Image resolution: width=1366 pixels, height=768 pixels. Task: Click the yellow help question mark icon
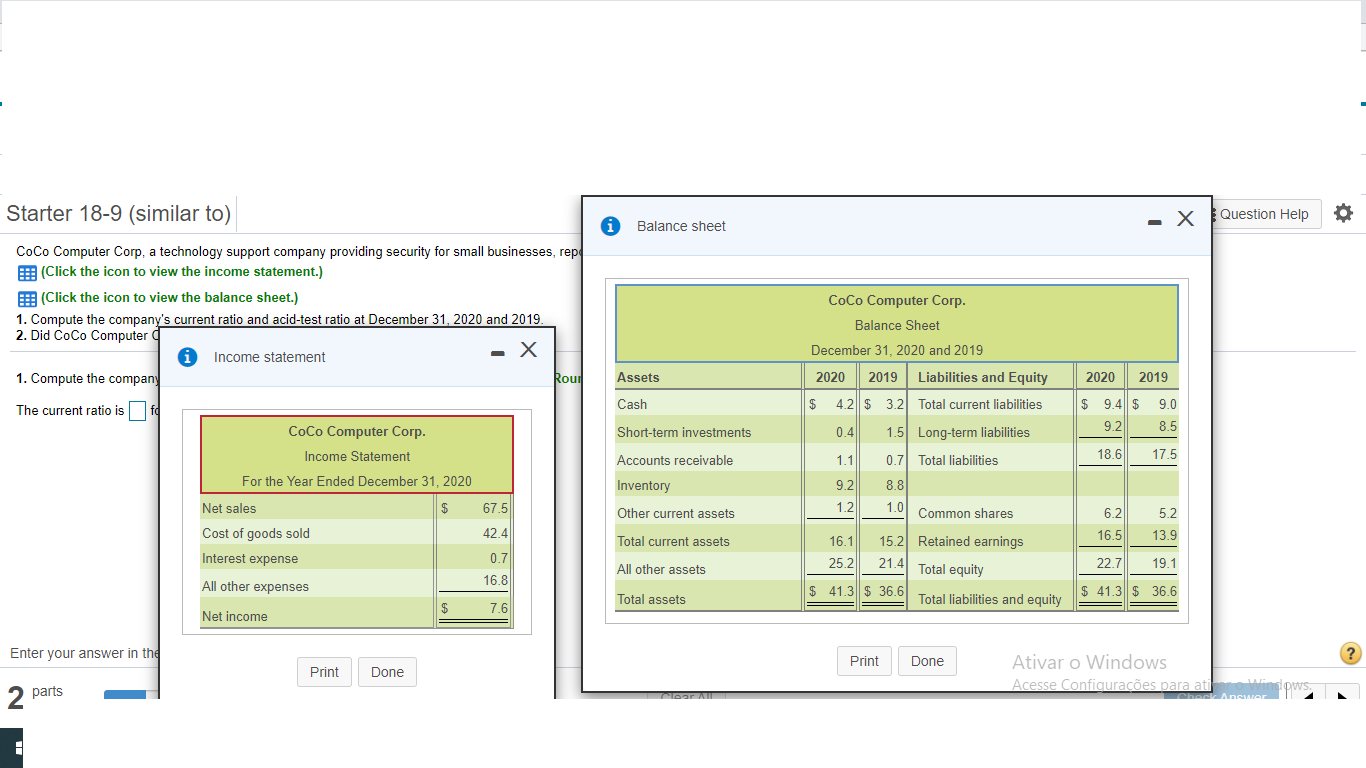click(1350, 654)
